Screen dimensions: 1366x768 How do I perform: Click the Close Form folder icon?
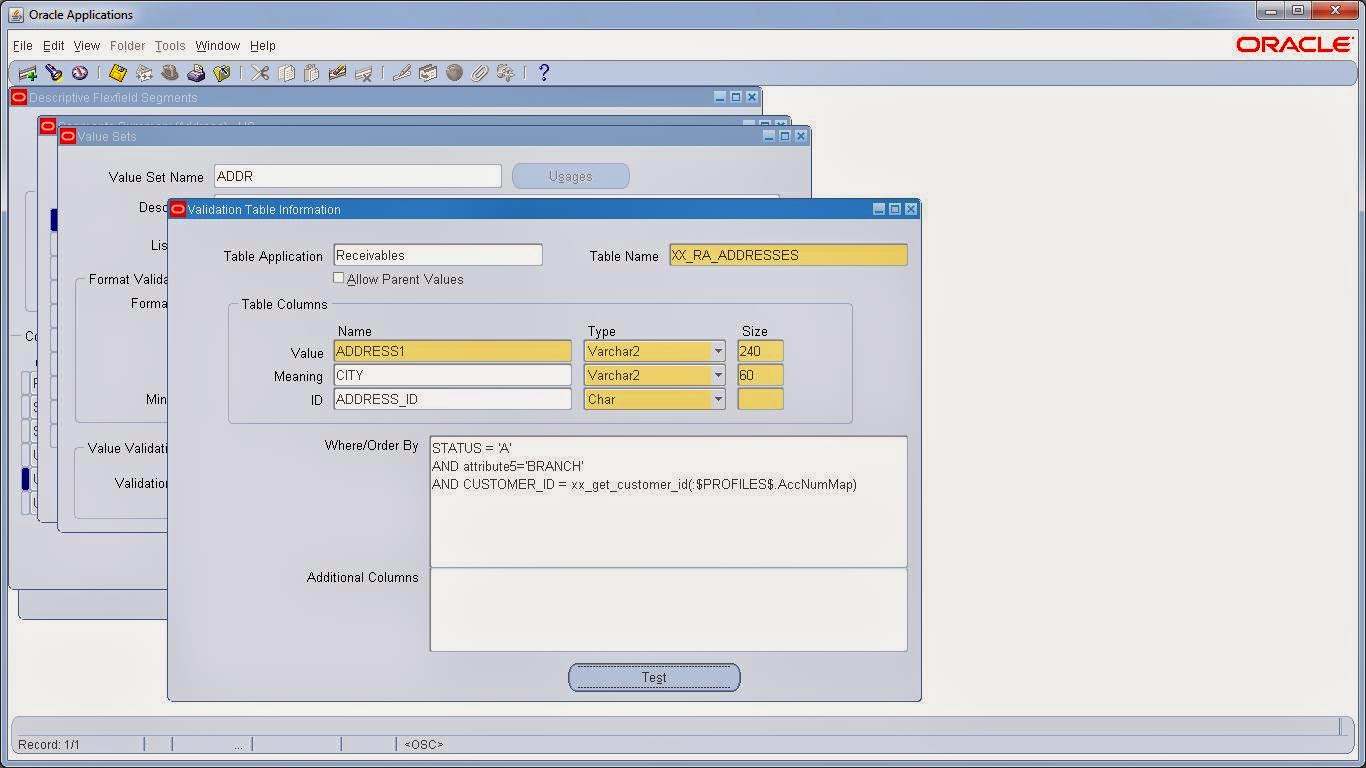pos(222,73)
